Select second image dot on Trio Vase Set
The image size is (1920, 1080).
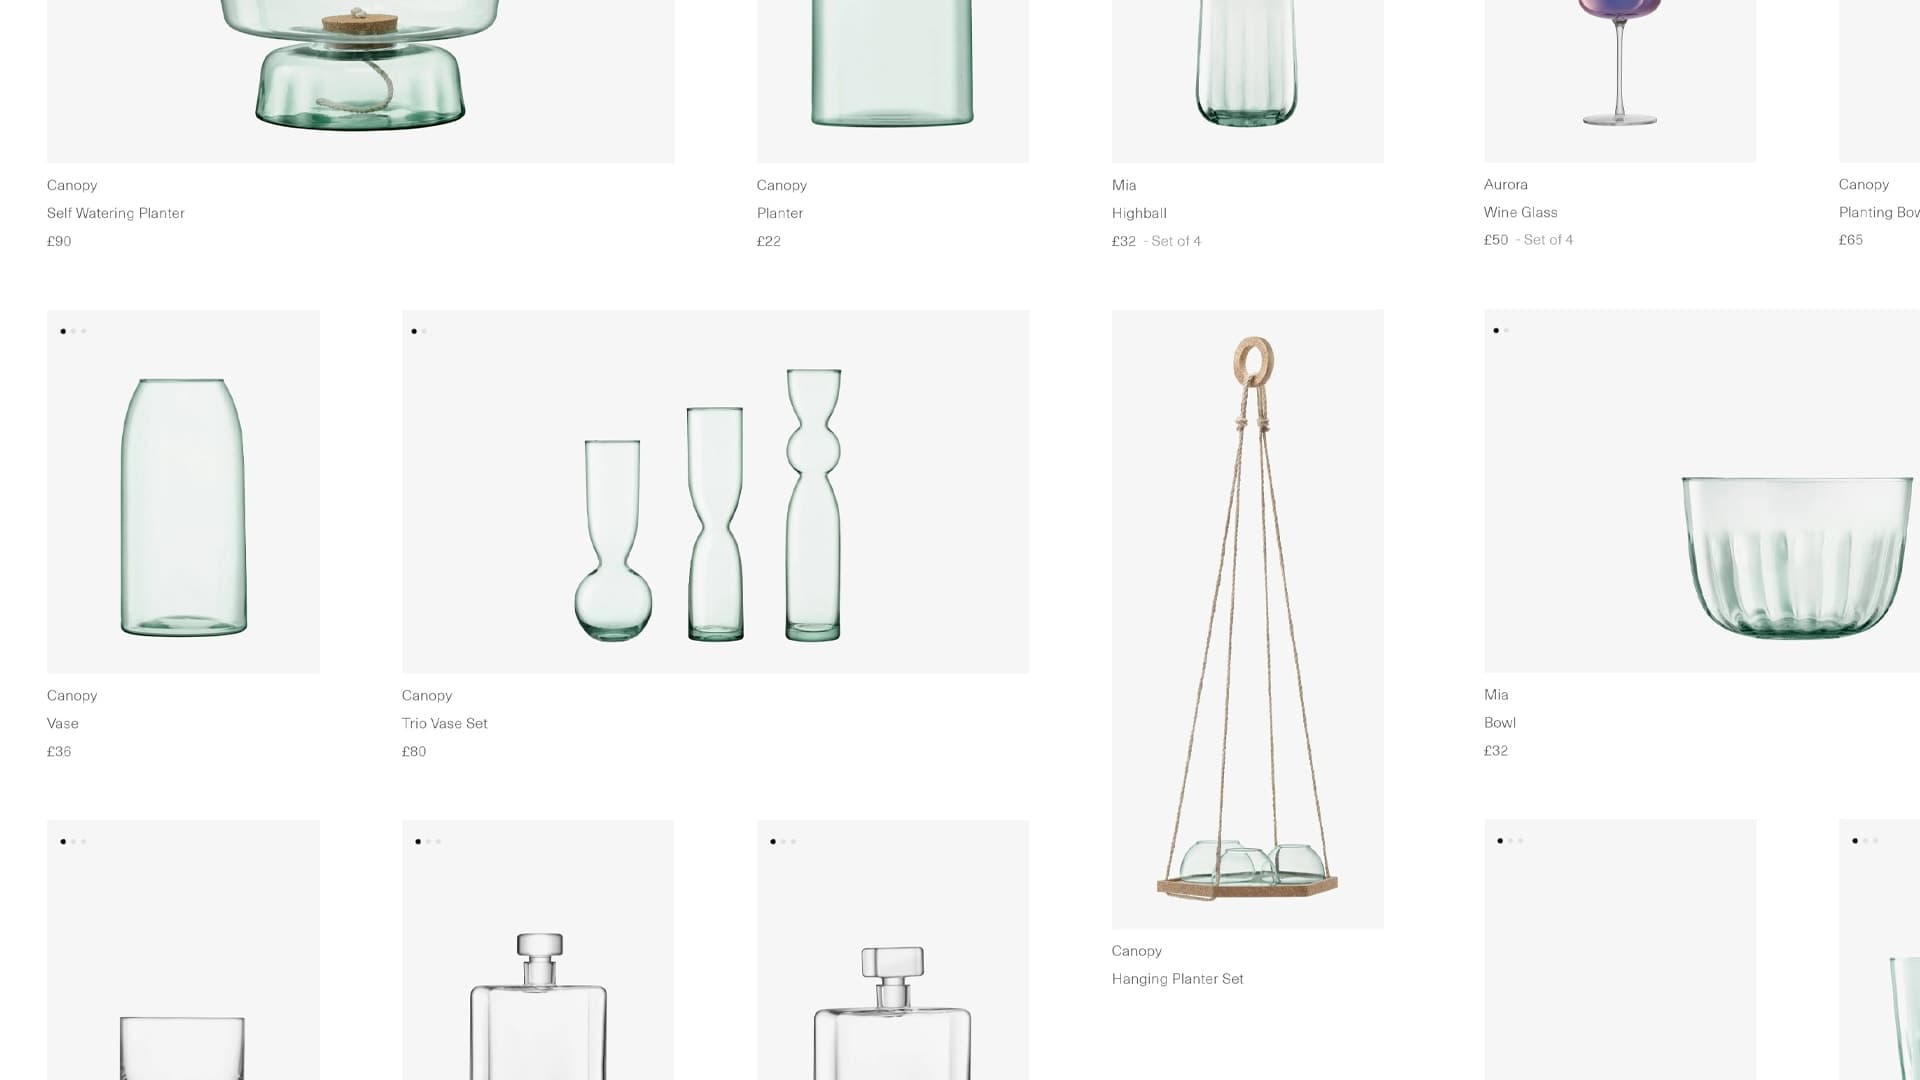point(424,331)
